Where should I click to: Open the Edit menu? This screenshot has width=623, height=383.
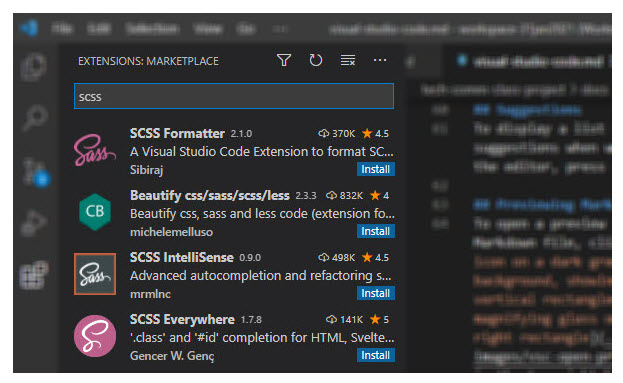[99, 29]
